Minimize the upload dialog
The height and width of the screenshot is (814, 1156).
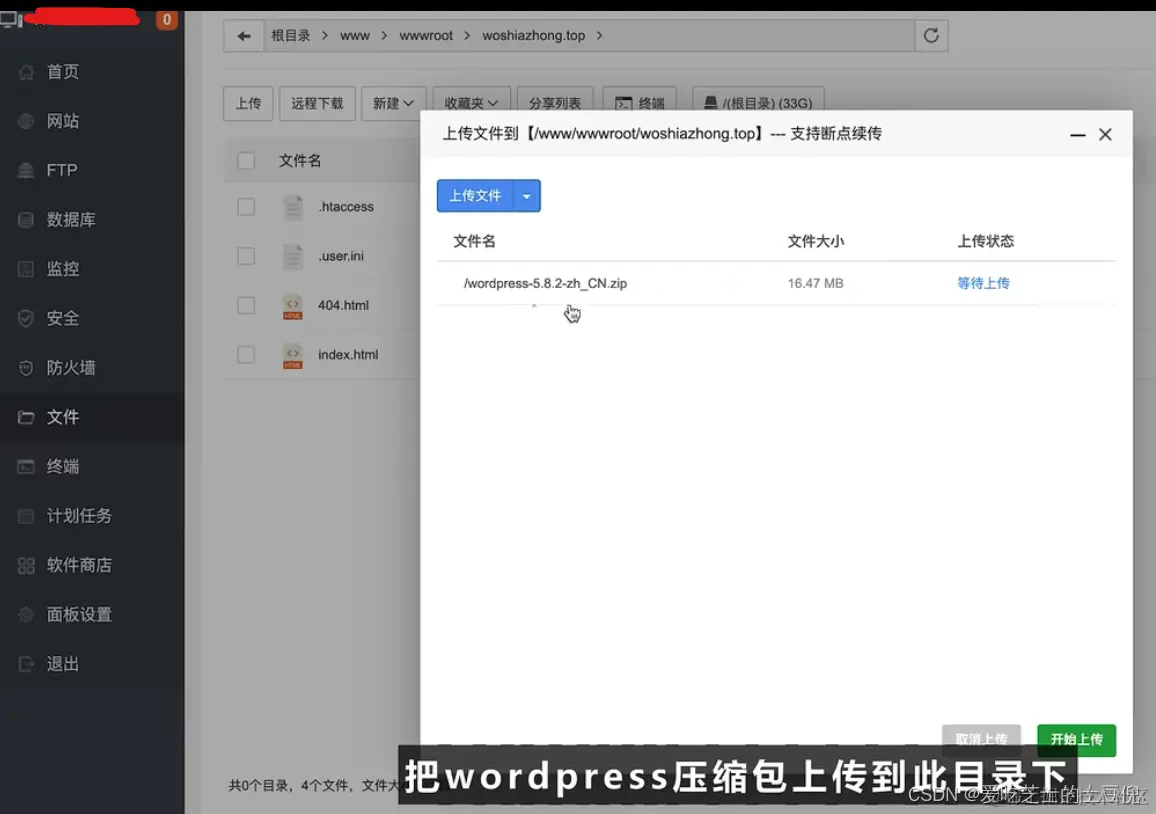(x=1077, y=135)
